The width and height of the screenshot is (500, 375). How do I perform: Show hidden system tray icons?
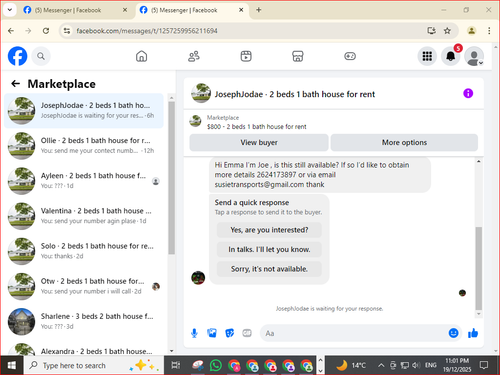(381, 365)
